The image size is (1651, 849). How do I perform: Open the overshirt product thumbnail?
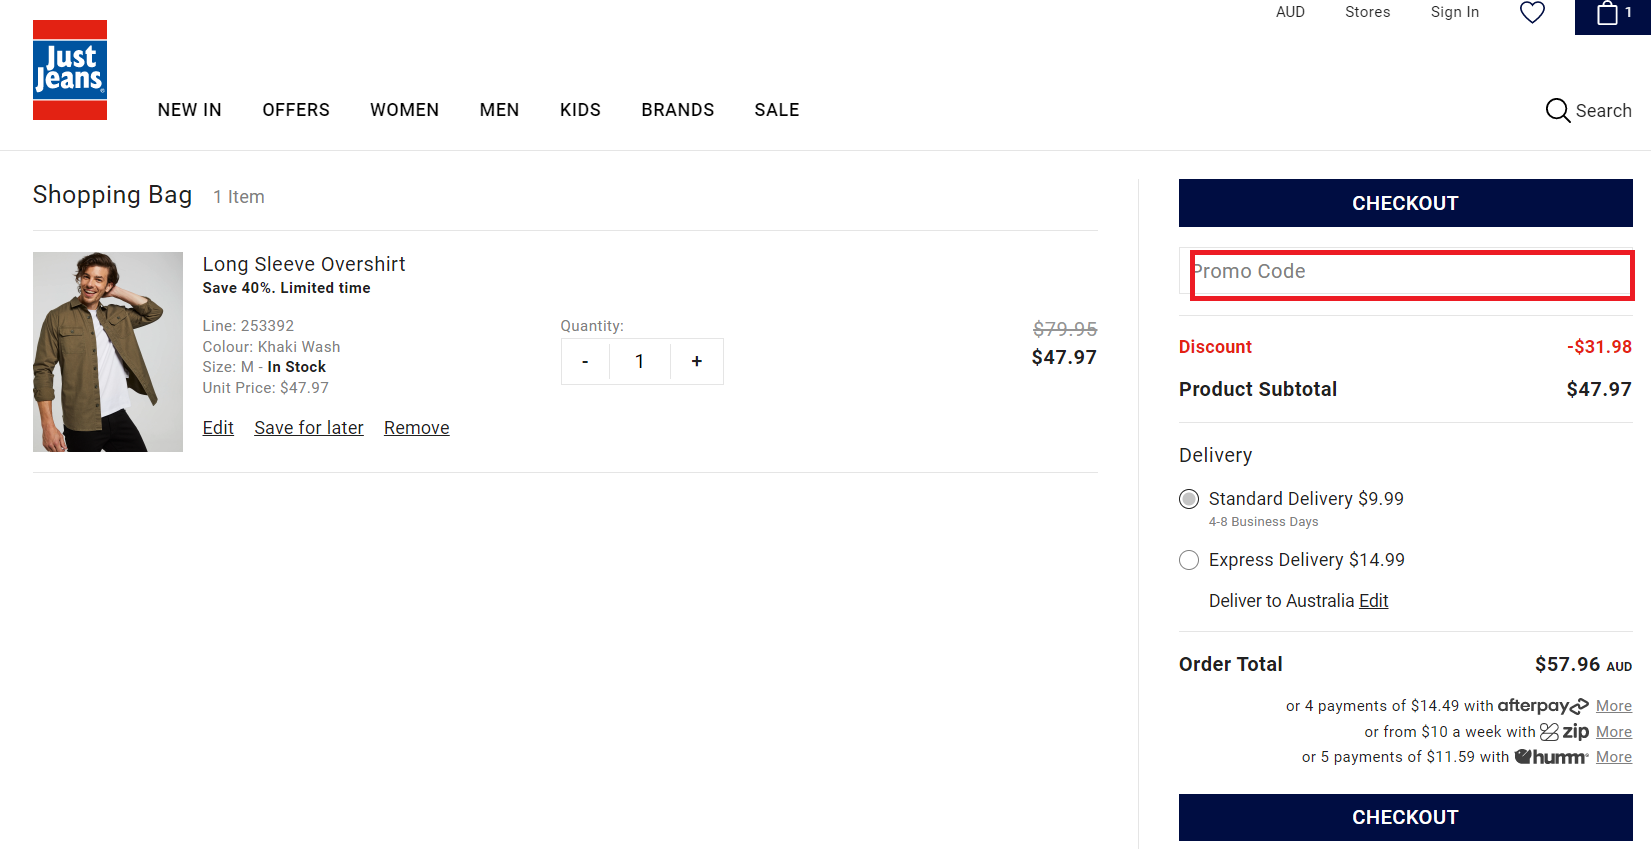[108, 352]
